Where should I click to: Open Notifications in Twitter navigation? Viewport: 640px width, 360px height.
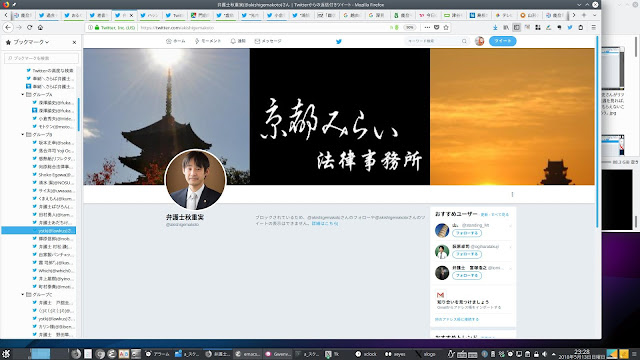[238, 41]
